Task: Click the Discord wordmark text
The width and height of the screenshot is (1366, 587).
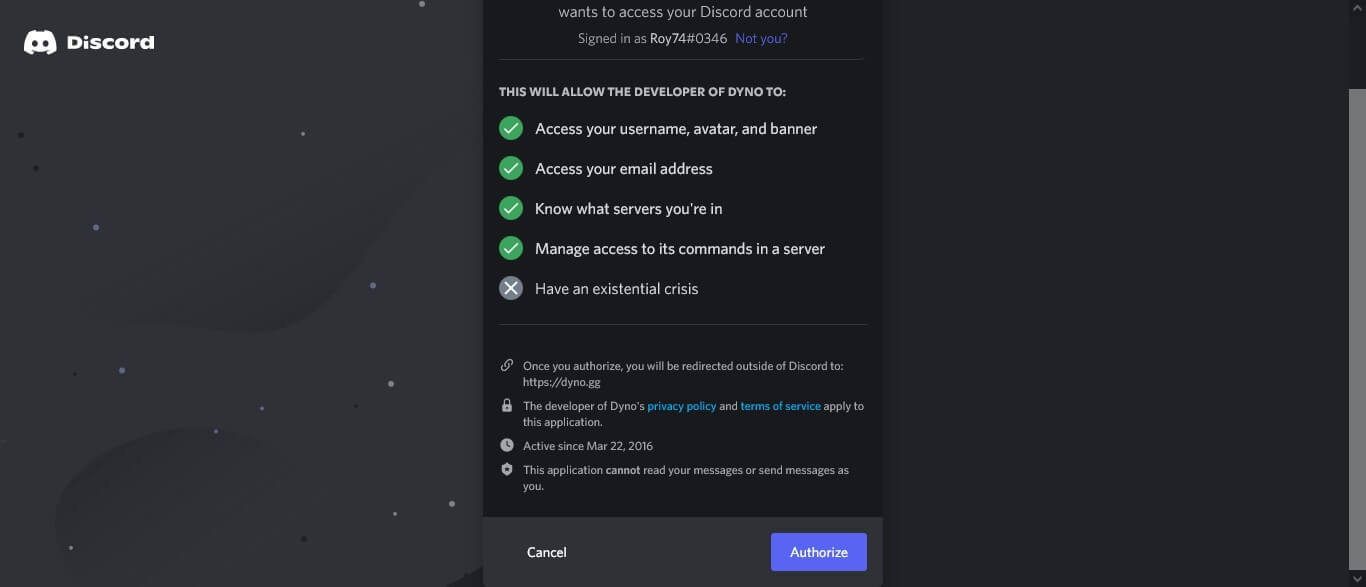Action: click(110, 42)
